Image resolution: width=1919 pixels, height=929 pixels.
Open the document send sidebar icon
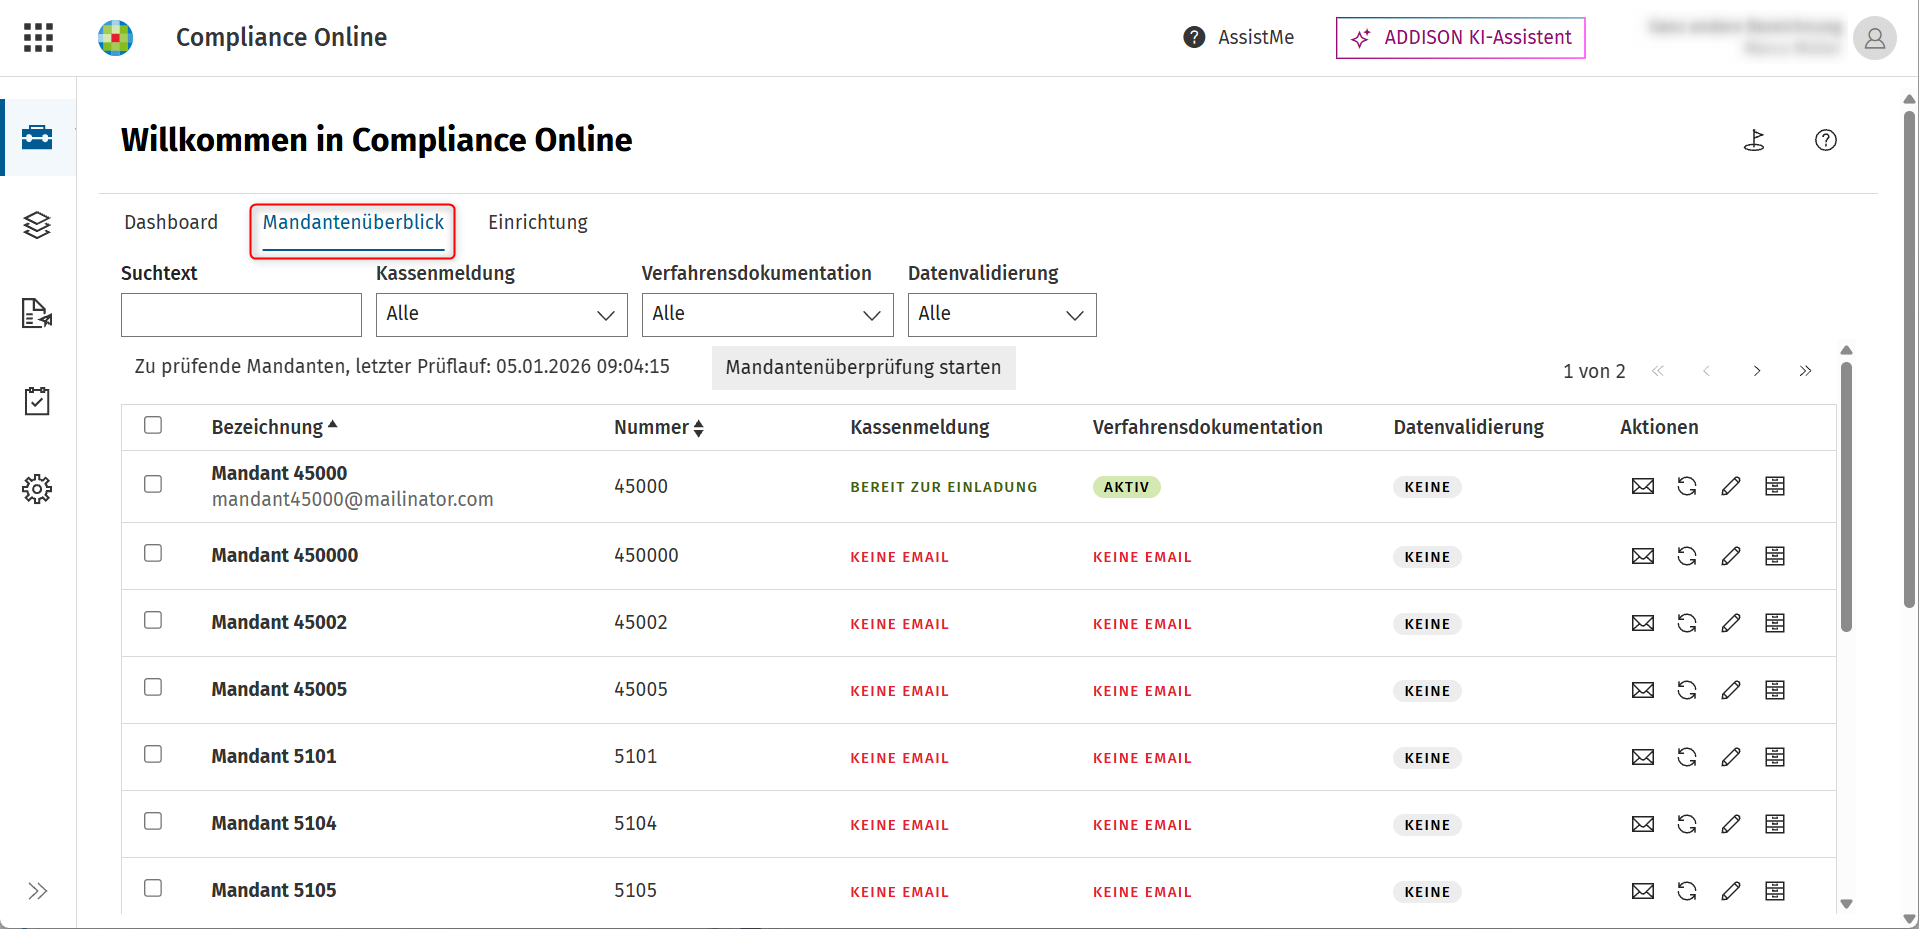point(37,313)
